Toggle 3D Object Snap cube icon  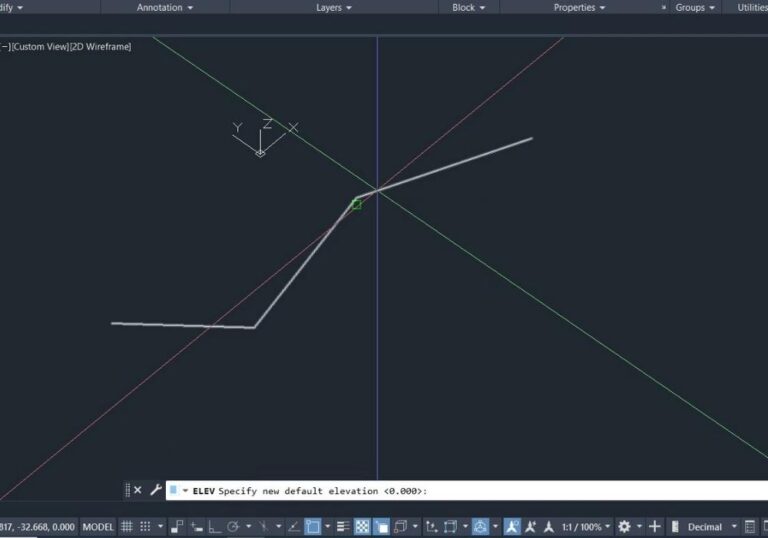[x=401, y=527]
